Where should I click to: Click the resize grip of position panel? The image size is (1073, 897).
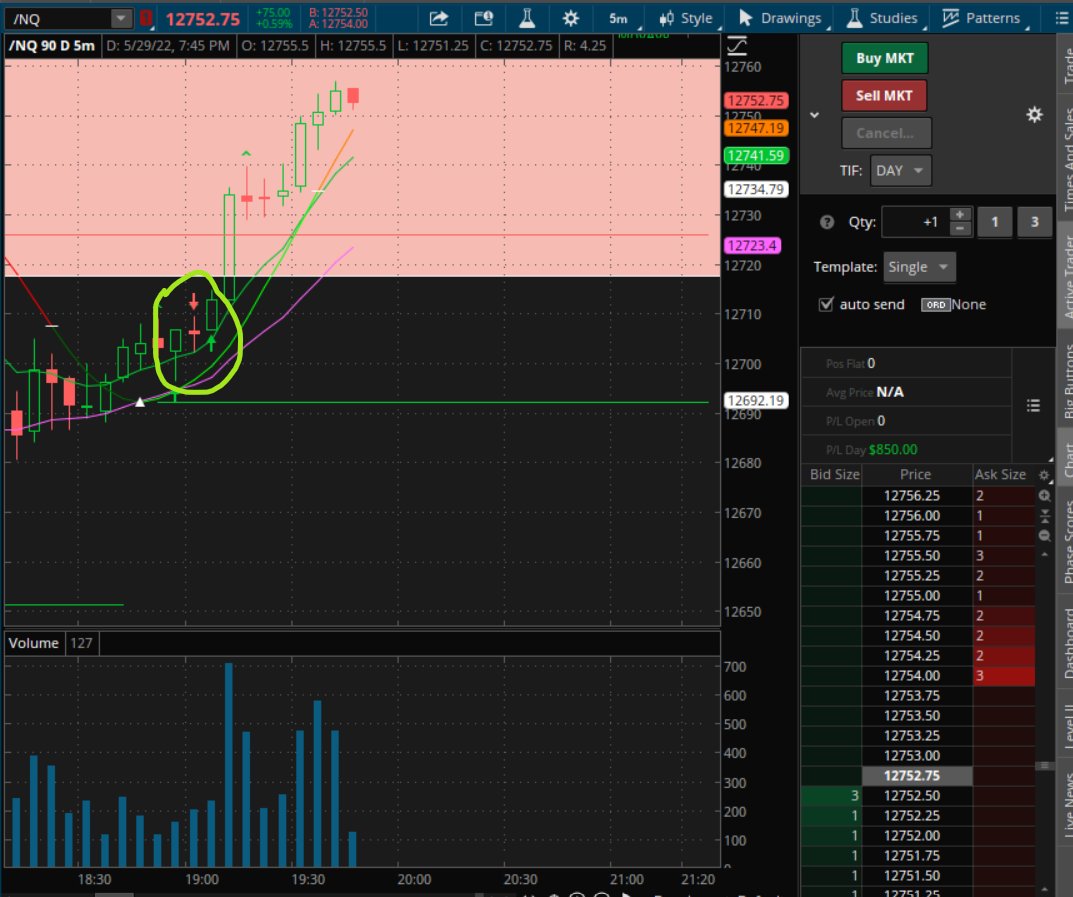(1050, 459)
